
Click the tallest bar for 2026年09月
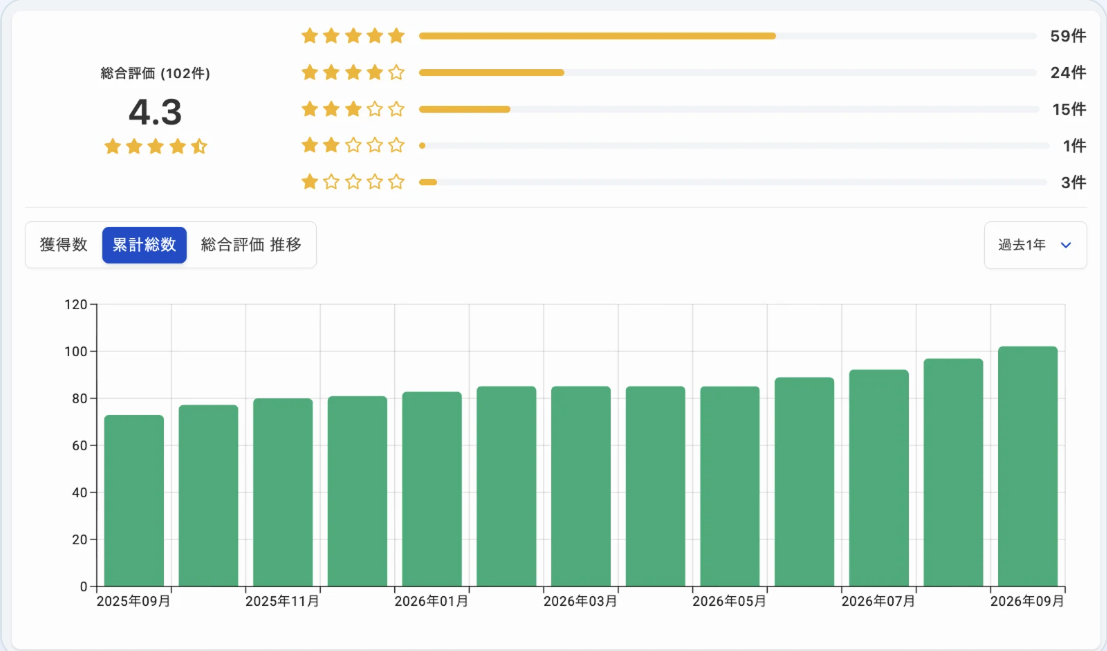pos(1028,466)
